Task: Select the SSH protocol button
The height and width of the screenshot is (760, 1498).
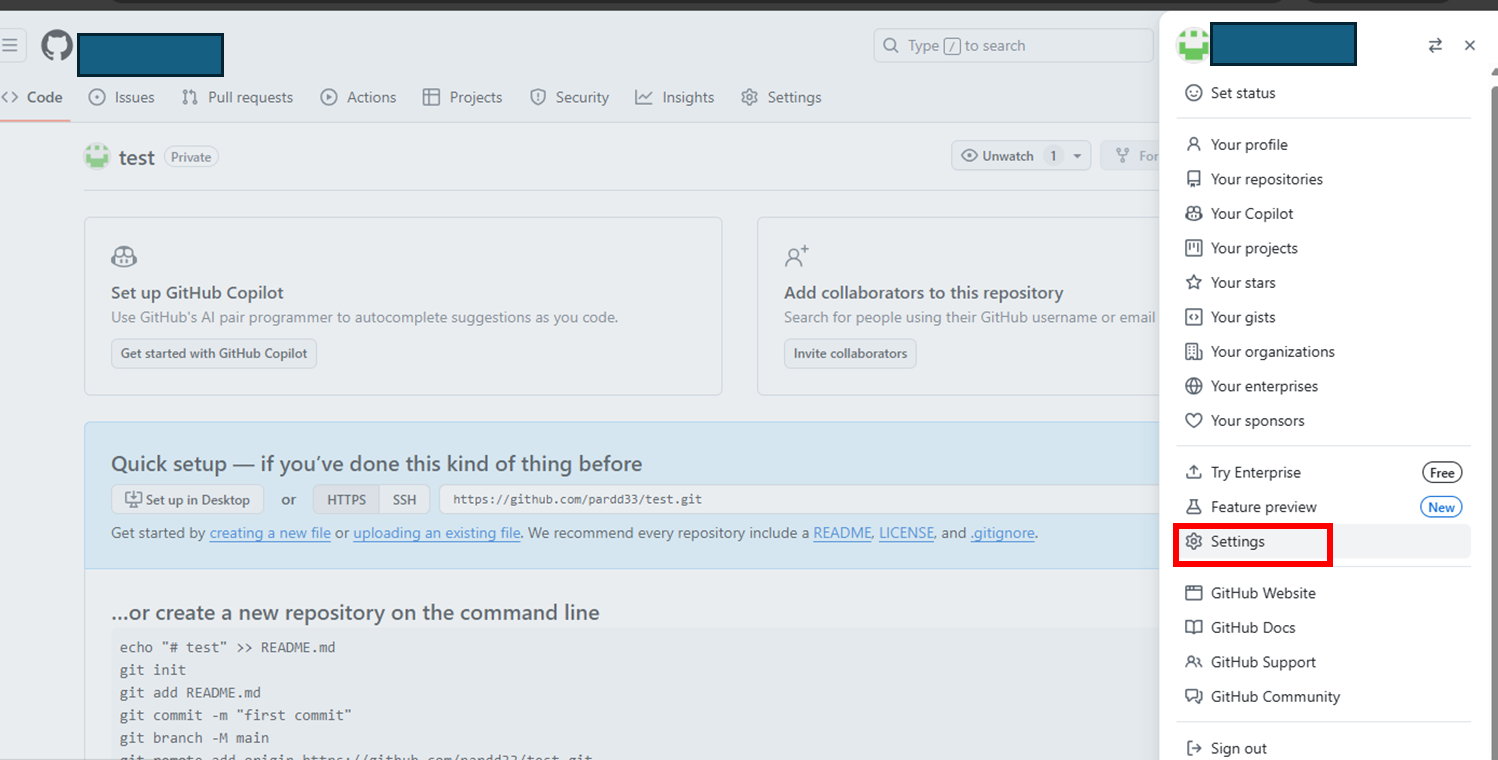Action: (x=404, y=499)
